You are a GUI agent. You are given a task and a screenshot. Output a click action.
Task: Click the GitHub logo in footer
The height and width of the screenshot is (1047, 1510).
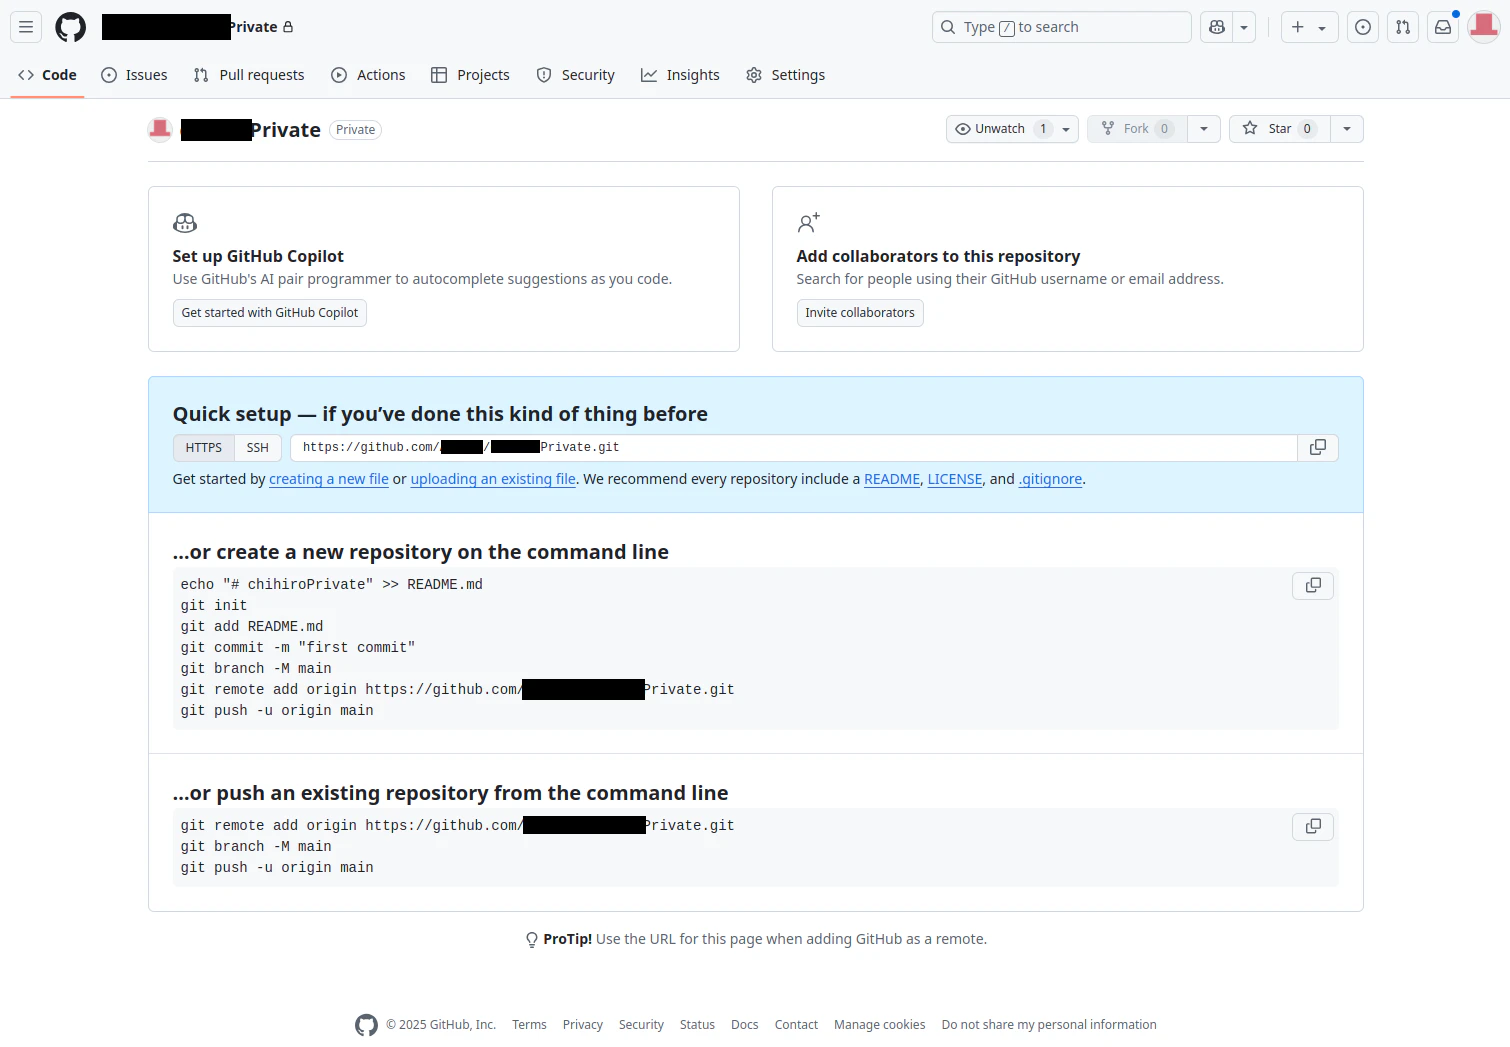coord(366,1025)
